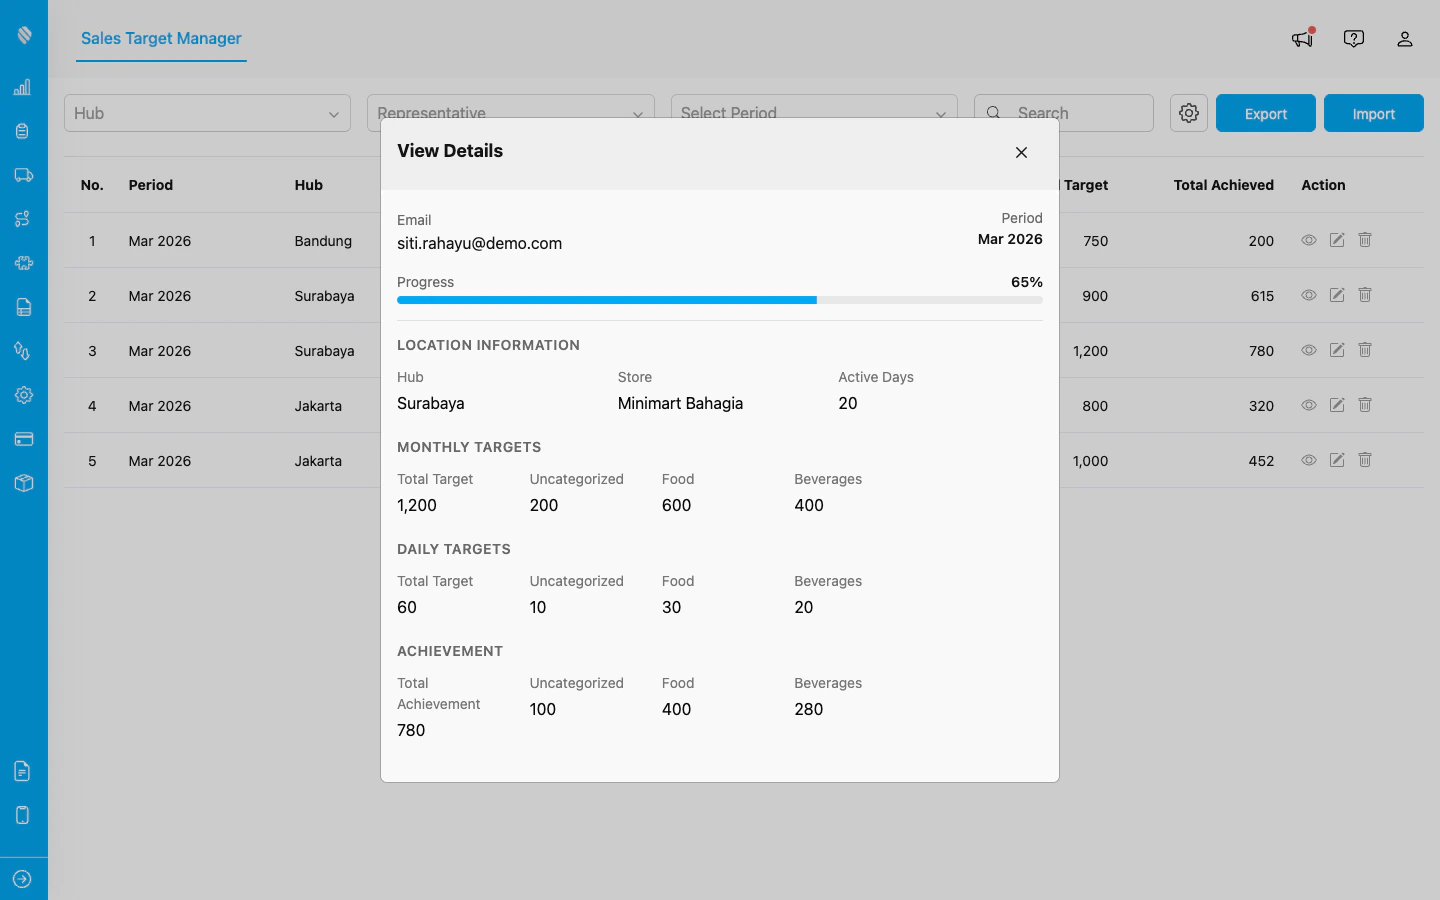
Task: Click the edit pencil icon on row 4
Action: tap(1337, 405)
